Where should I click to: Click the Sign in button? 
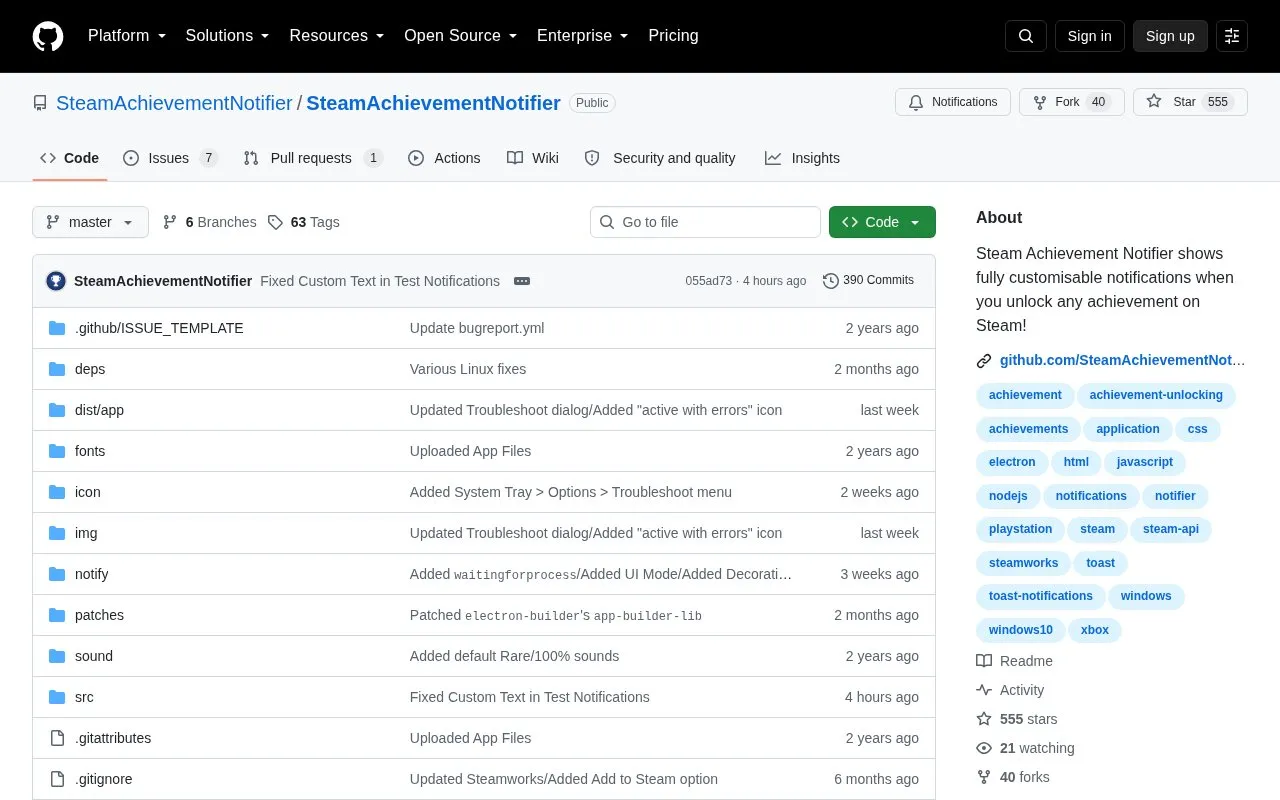pyautogui.click(x=1089, y=36)
